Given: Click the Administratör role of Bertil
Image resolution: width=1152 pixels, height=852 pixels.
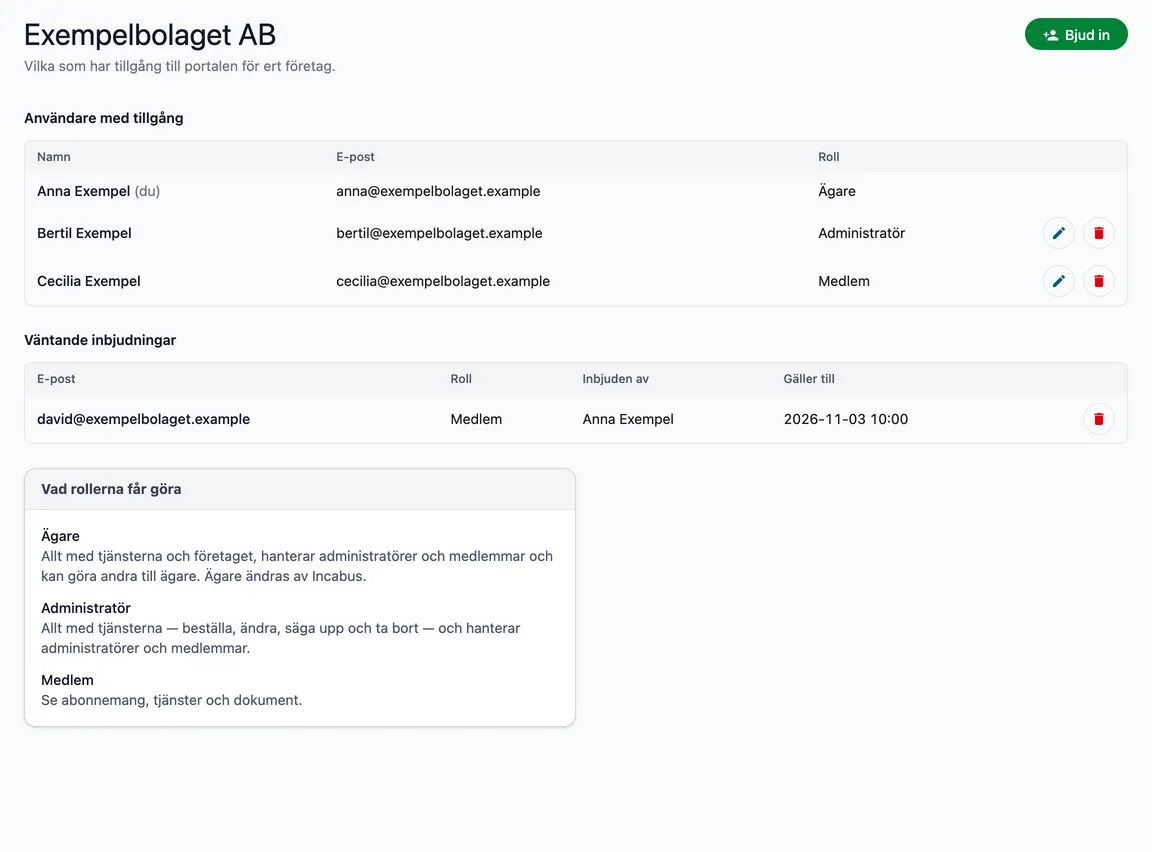Looking at the screenshot, I should (862, 233).
